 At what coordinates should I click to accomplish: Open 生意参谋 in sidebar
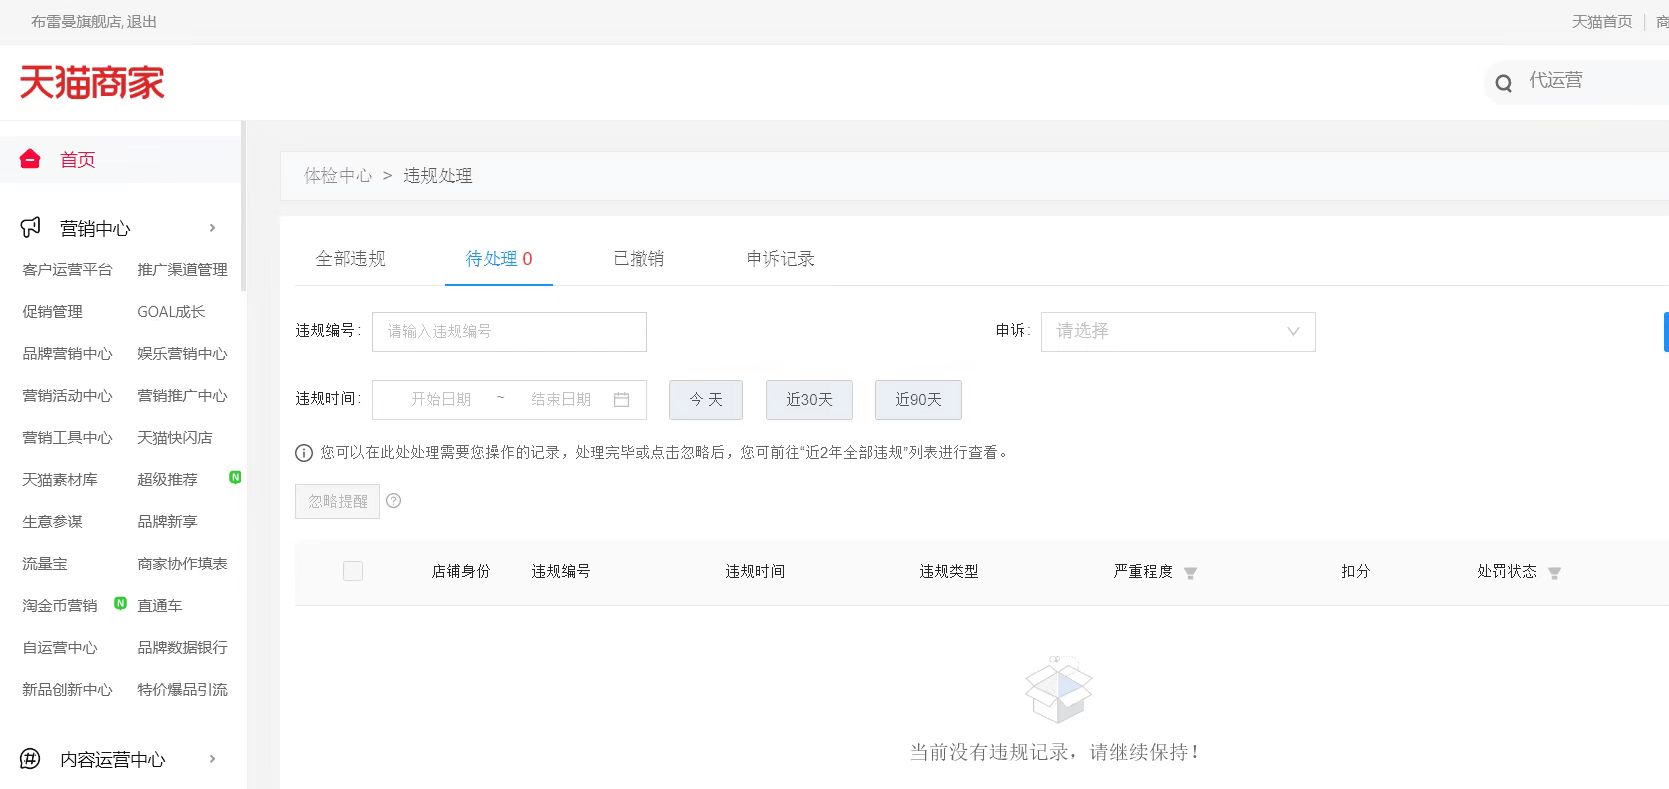(x=52, y=522)
